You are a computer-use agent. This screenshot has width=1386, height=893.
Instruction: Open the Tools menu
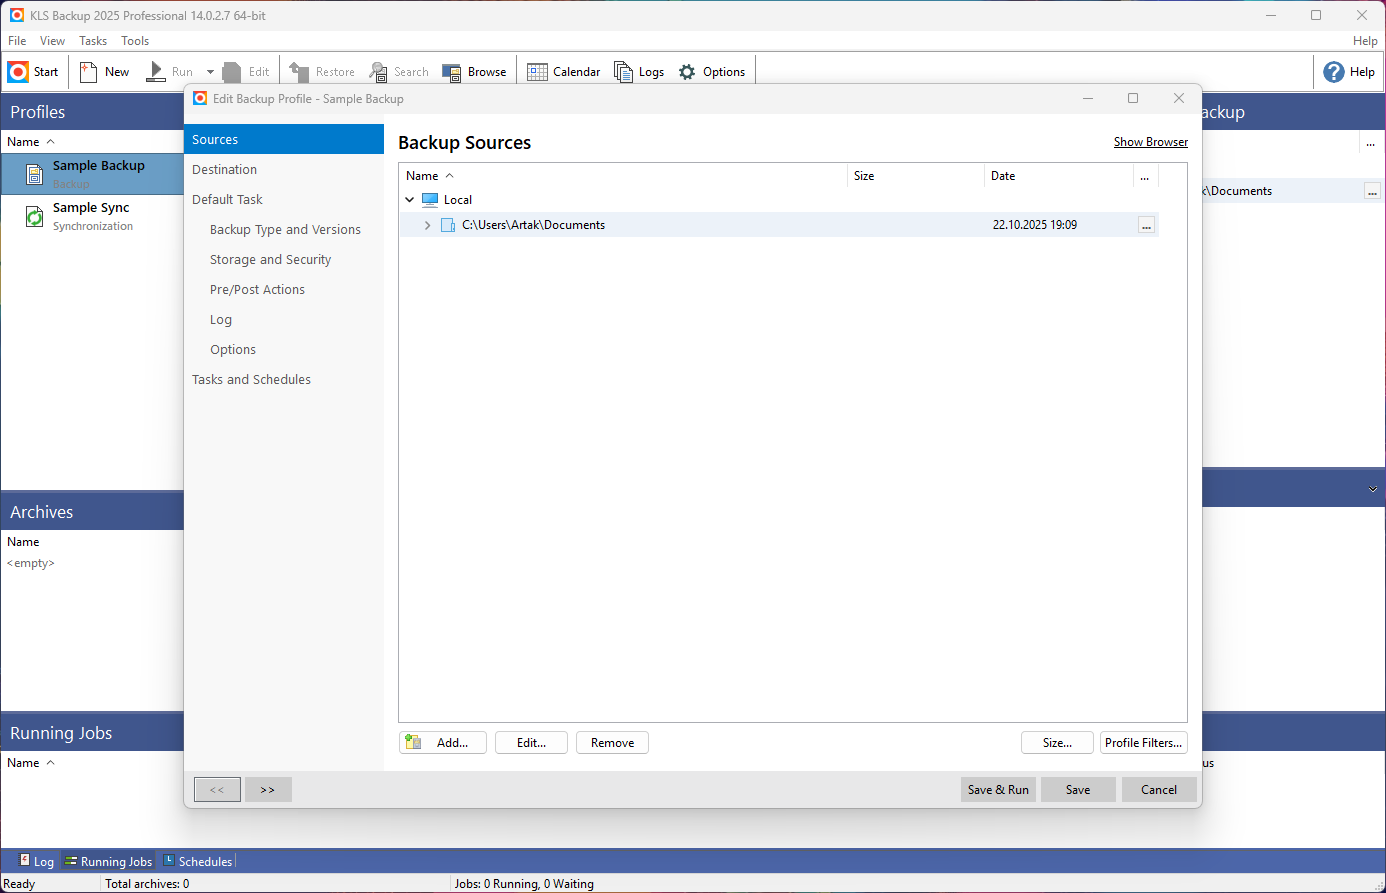(x=135, y=41)
